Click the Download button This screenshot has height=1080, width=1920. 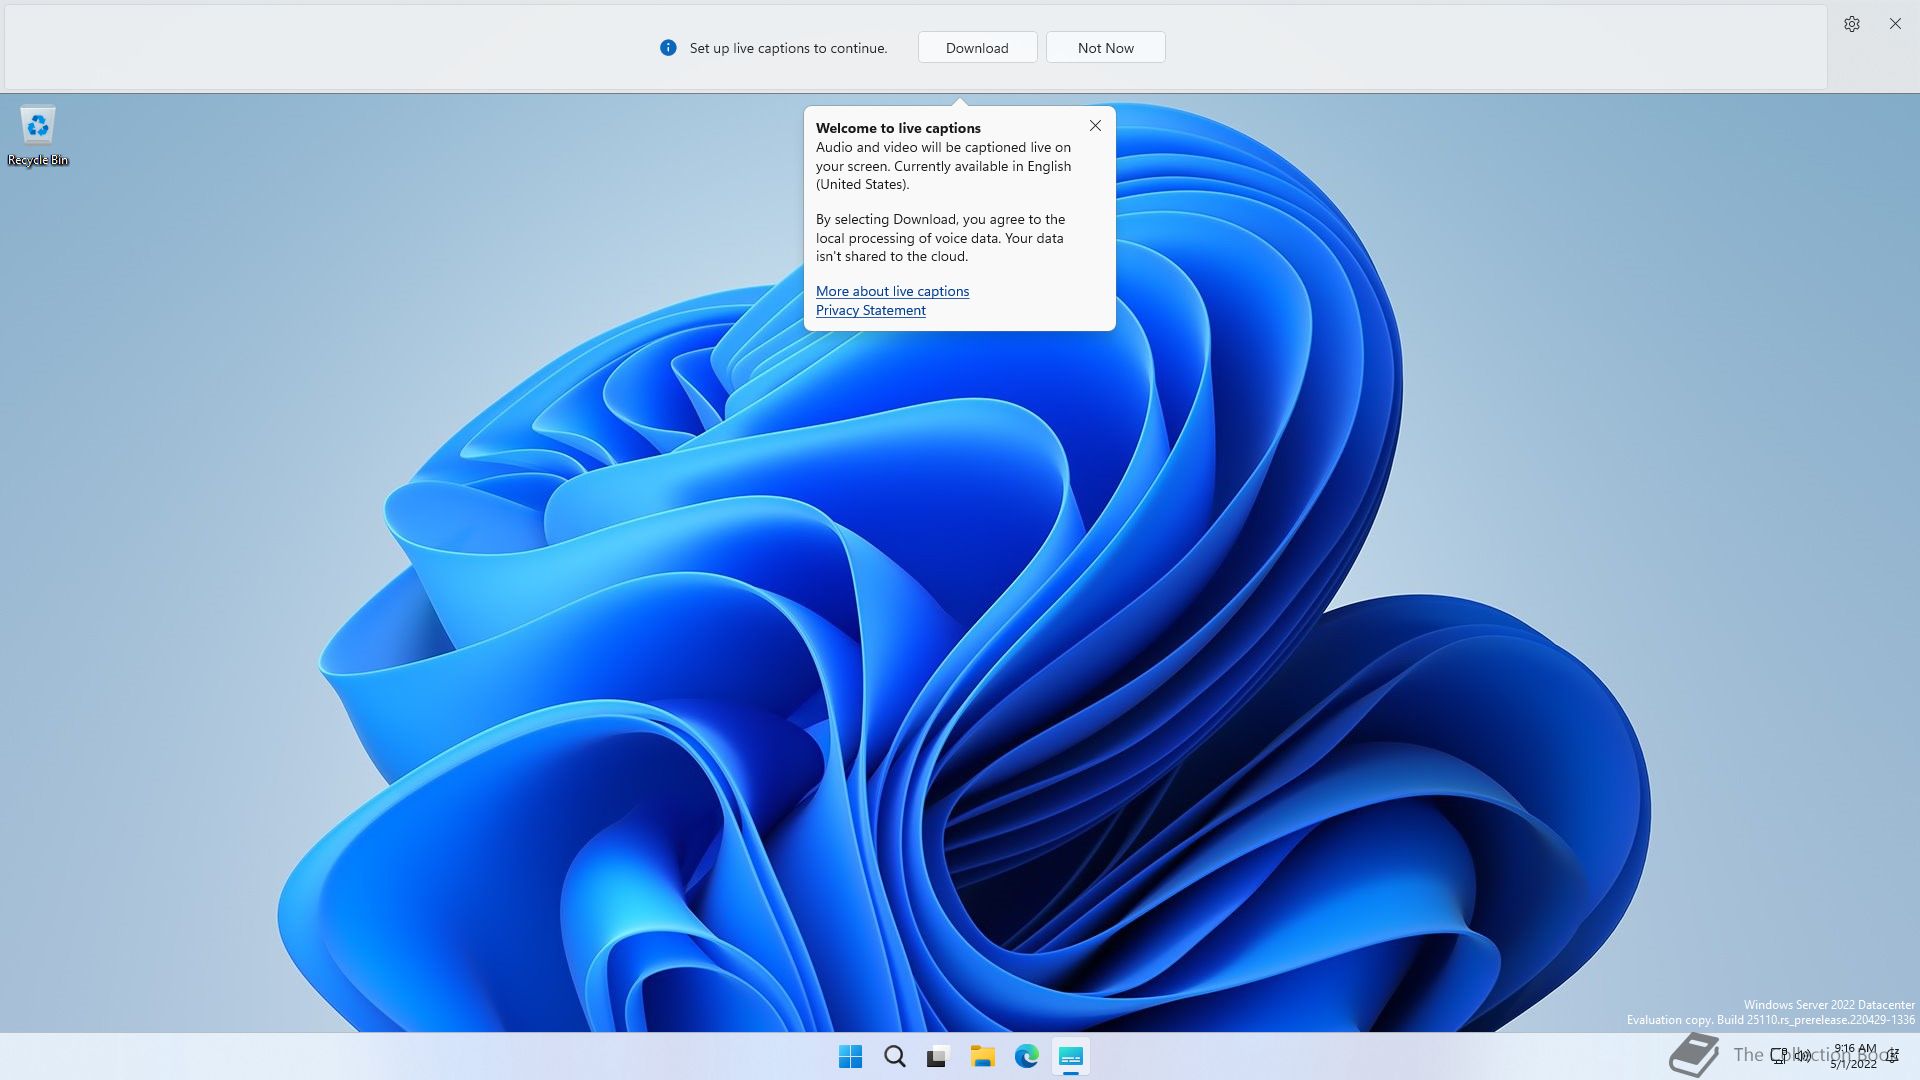(977, 48)
